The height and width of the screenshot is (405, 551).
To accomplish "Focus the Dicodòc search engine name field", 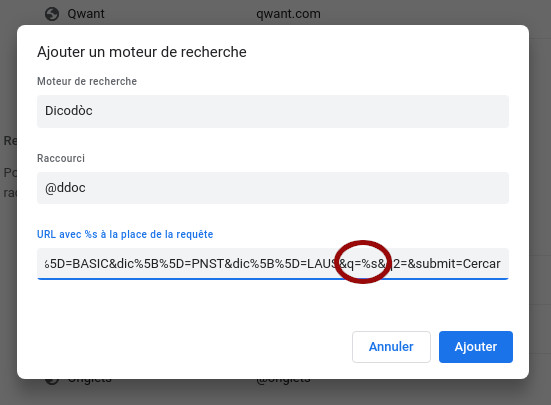I will click(x=273, y=111).
